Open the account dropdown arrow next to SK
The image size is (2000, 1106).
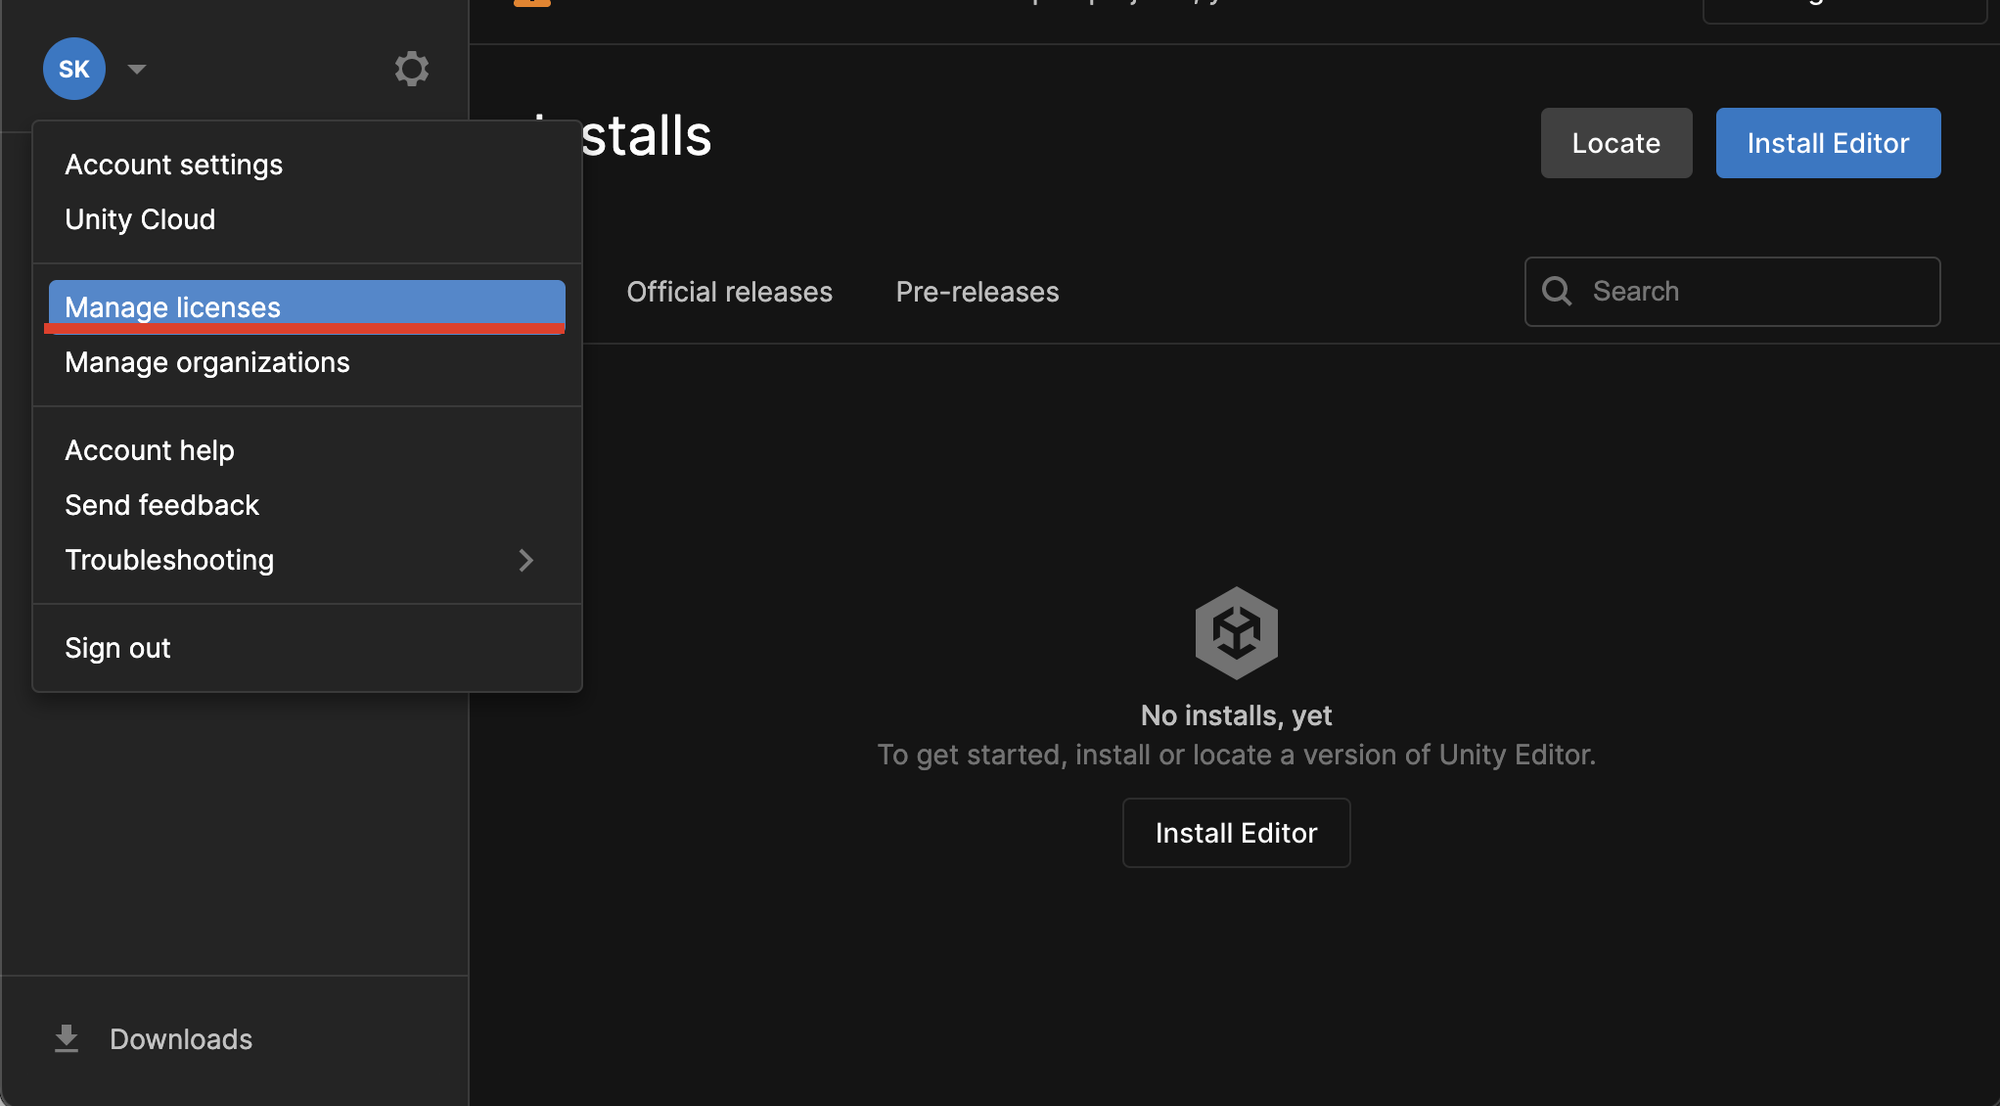coord(137,69)
